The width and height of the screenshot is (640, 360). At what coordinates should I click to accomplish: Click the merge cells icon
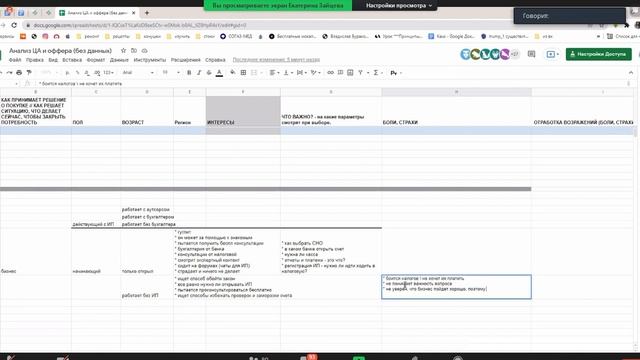click(x=254, y=73)
